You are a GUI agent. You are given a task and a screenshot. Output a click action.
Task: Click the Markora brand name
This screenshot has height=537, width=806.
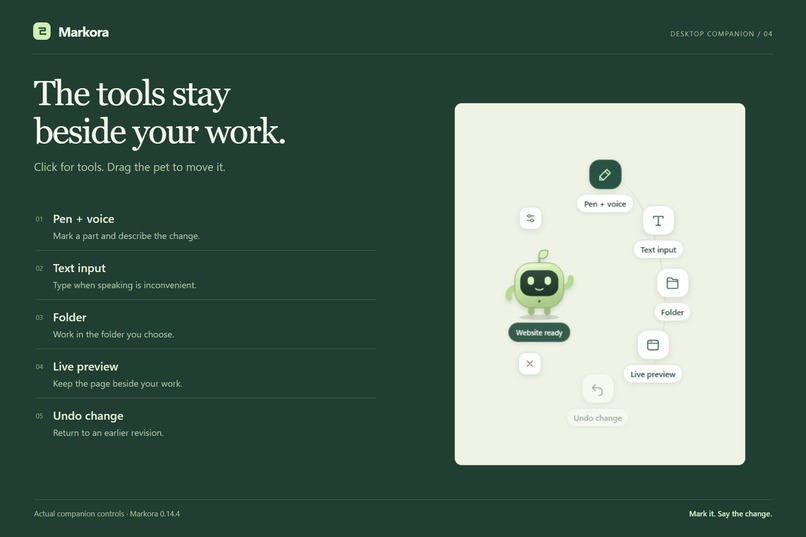click(83, 32)
